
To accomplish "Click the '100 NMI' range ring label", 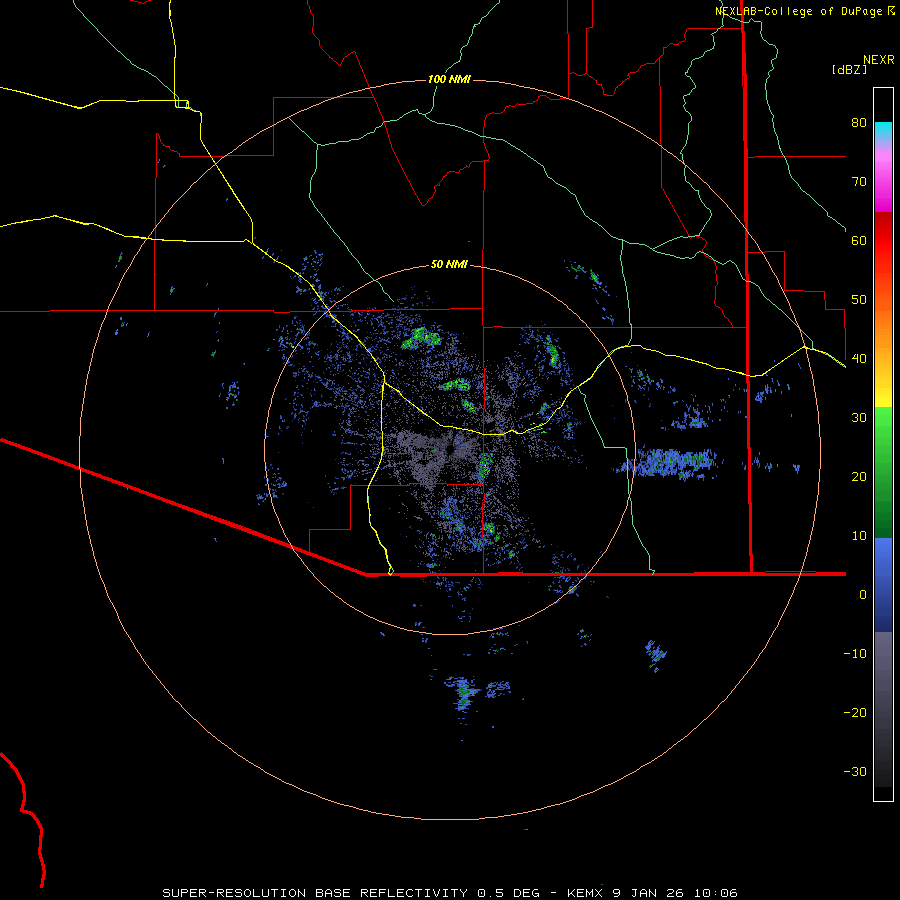I will click(x=449, y=79).
